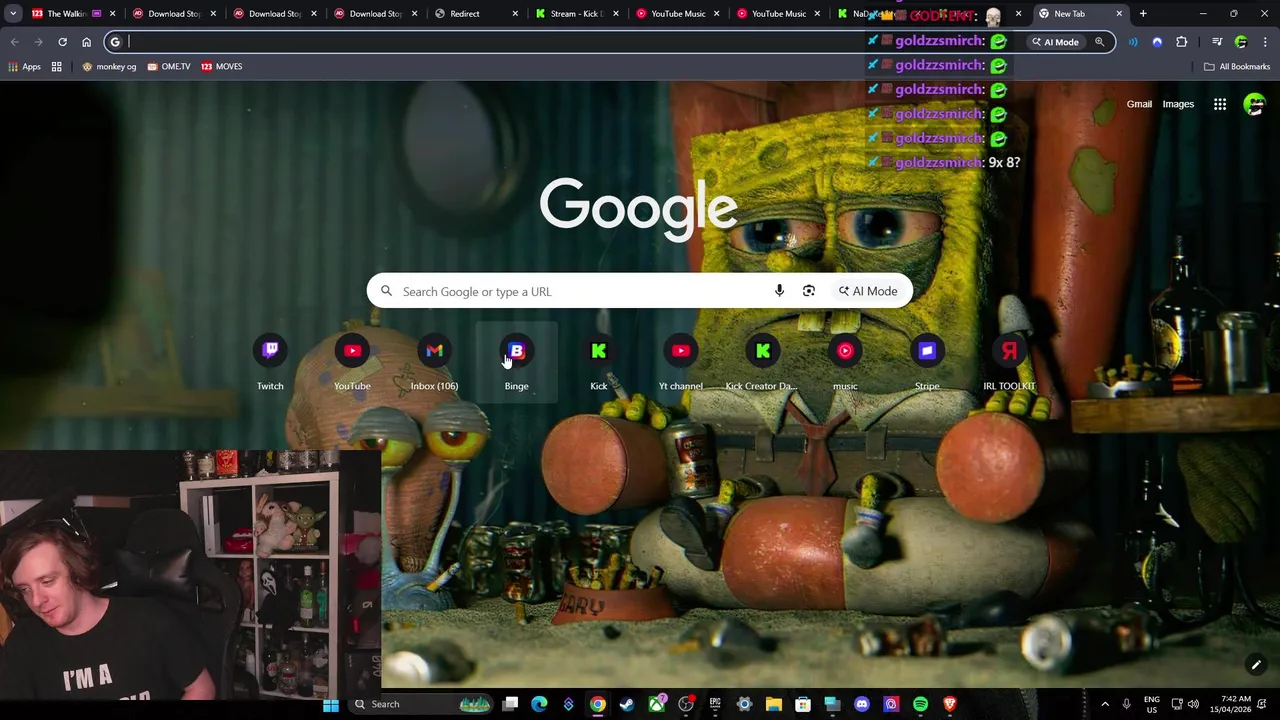Reload the current page
Screen dimensions: 1280x720
[x=62, y=42]
